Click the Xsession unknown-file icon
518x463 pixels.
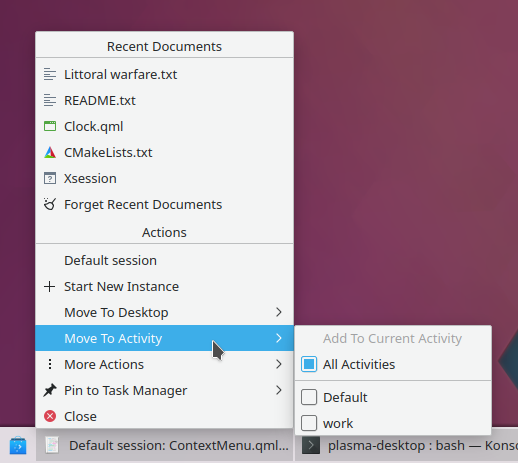tap(50, 178)
